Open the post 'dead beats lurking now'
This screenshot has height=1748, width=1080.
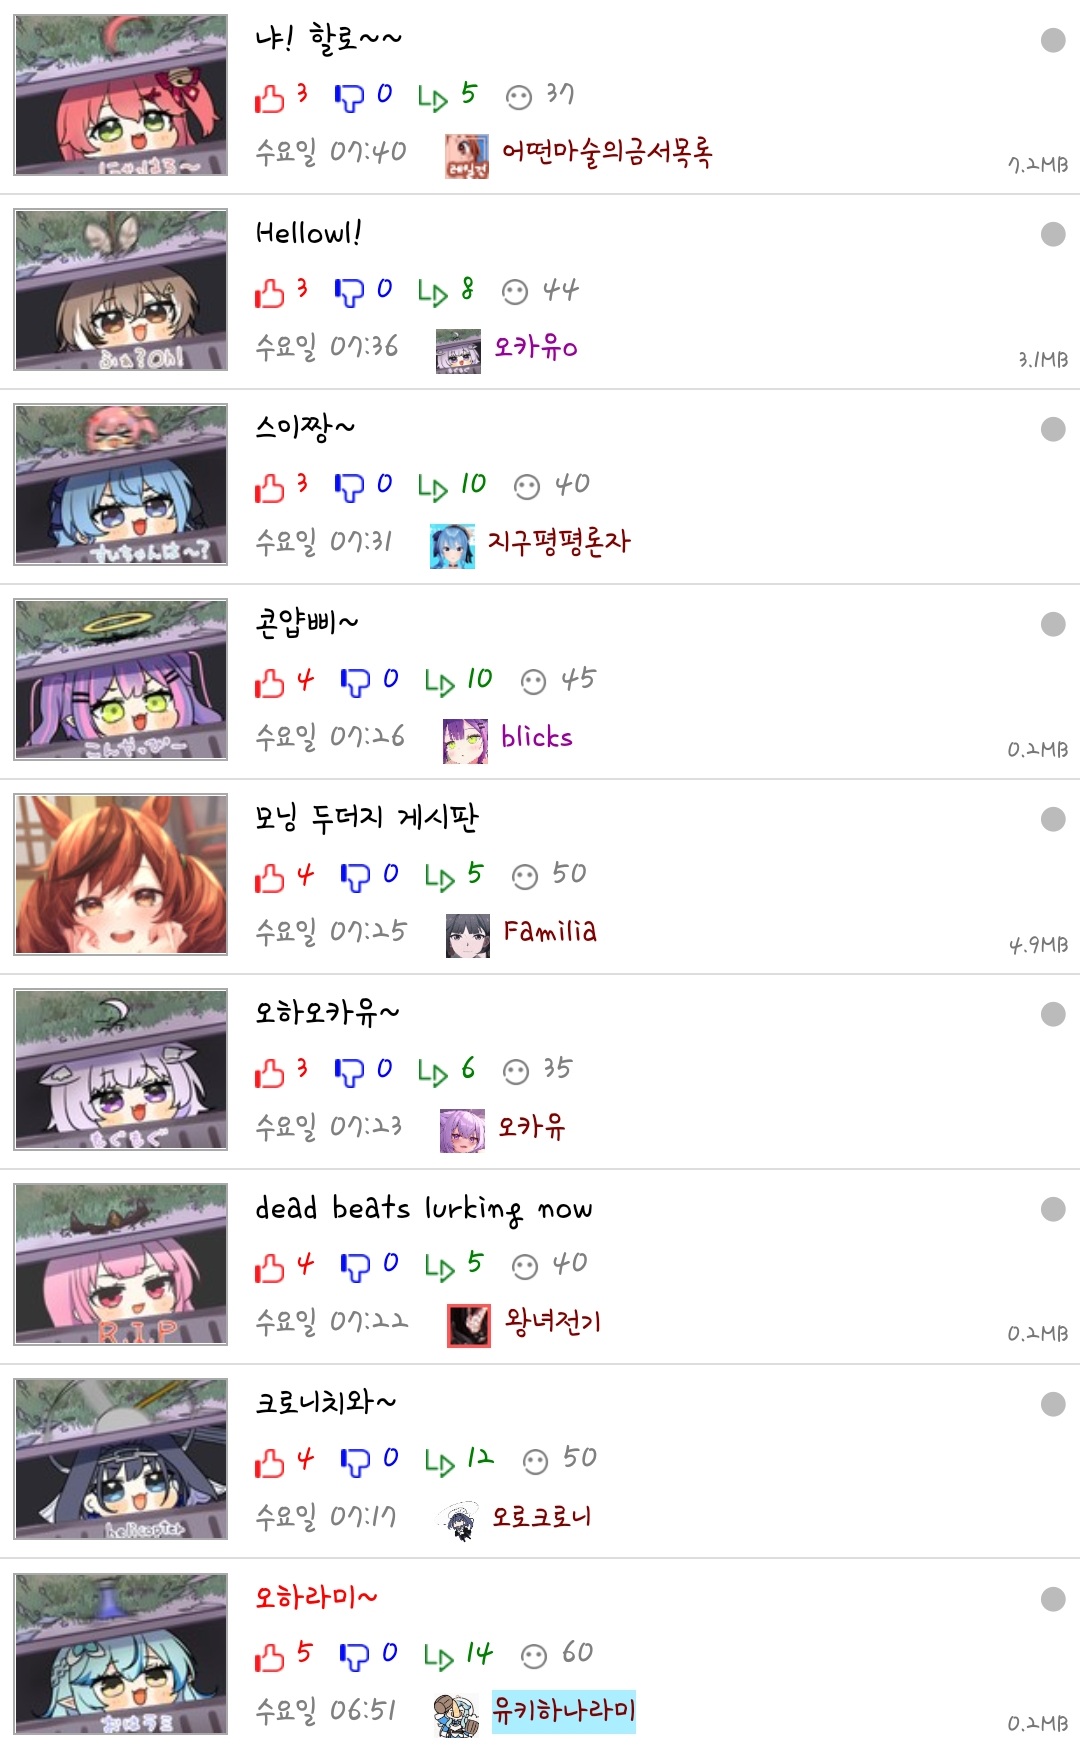point(423,1208)
